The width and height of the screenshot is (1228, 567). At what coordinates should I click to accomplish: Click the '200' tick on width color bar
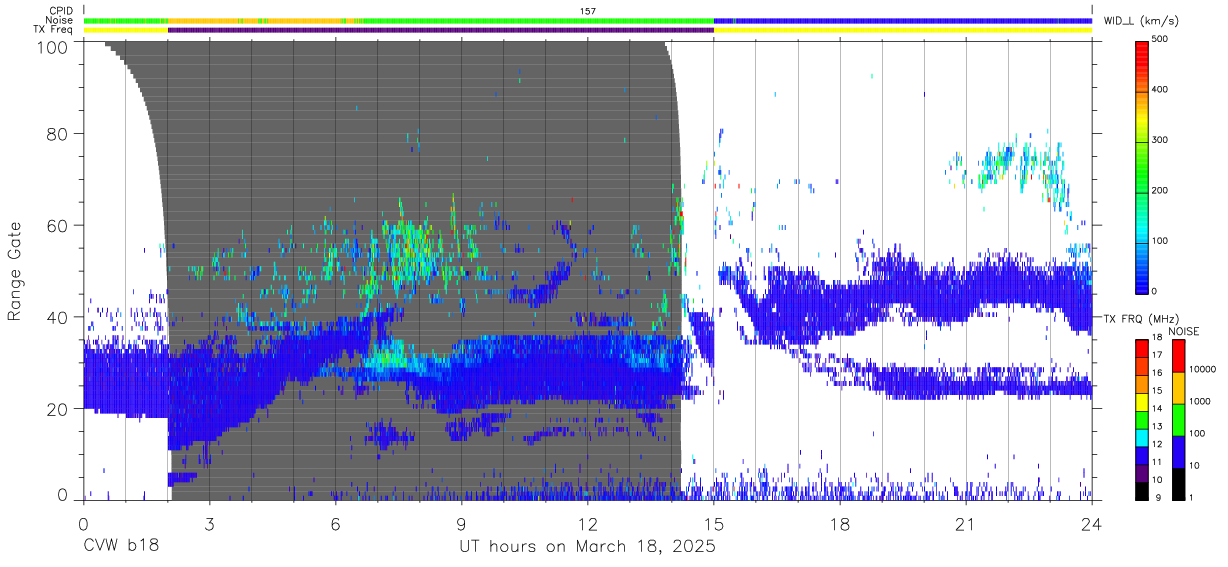(x=1160, y=191)
